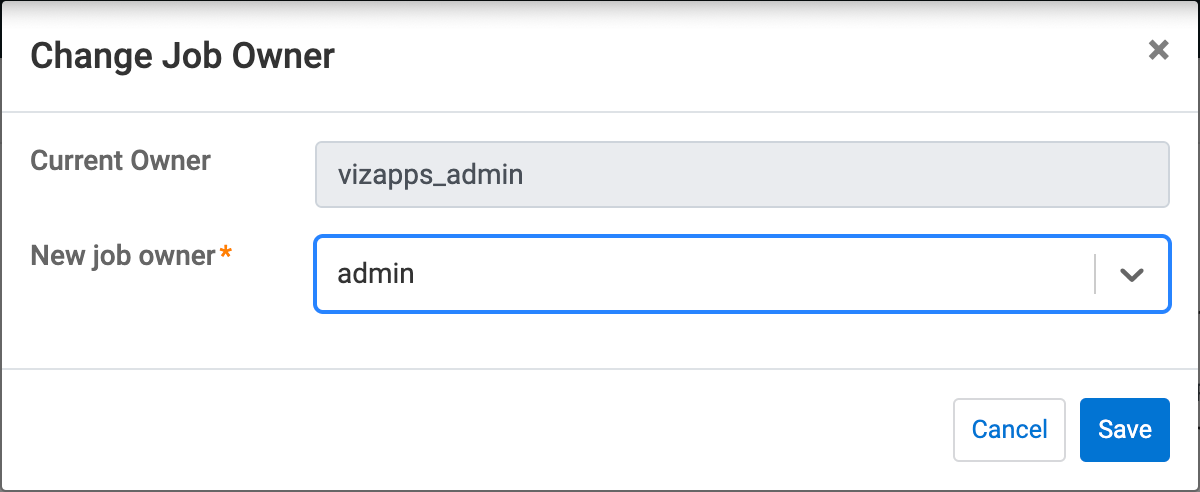Screen dimensions: 1200x492
Task: Expand the New job owner chevron arrow
Action: pos(1131,275)
